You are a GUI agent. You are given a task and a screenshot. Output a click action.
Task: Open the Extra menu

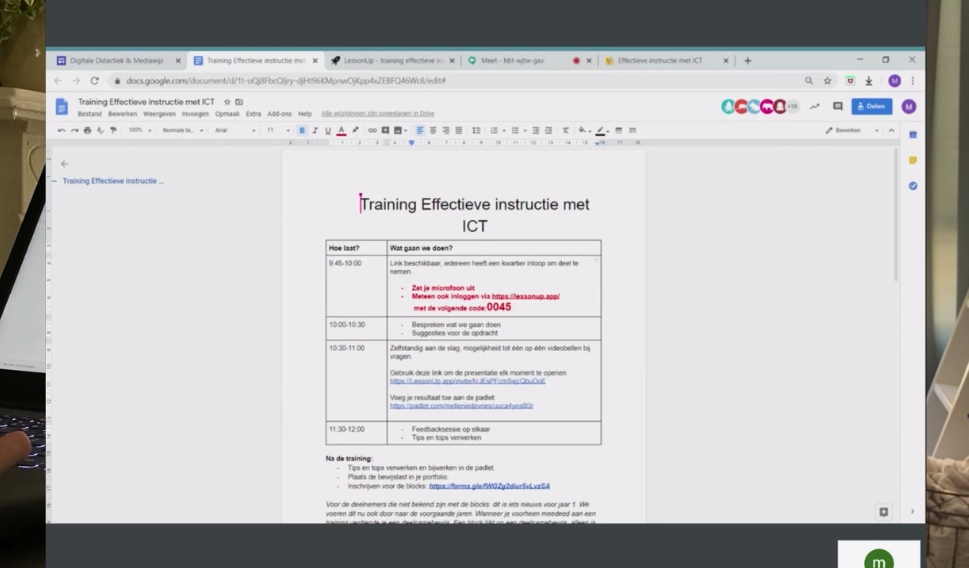coord(253,114)
